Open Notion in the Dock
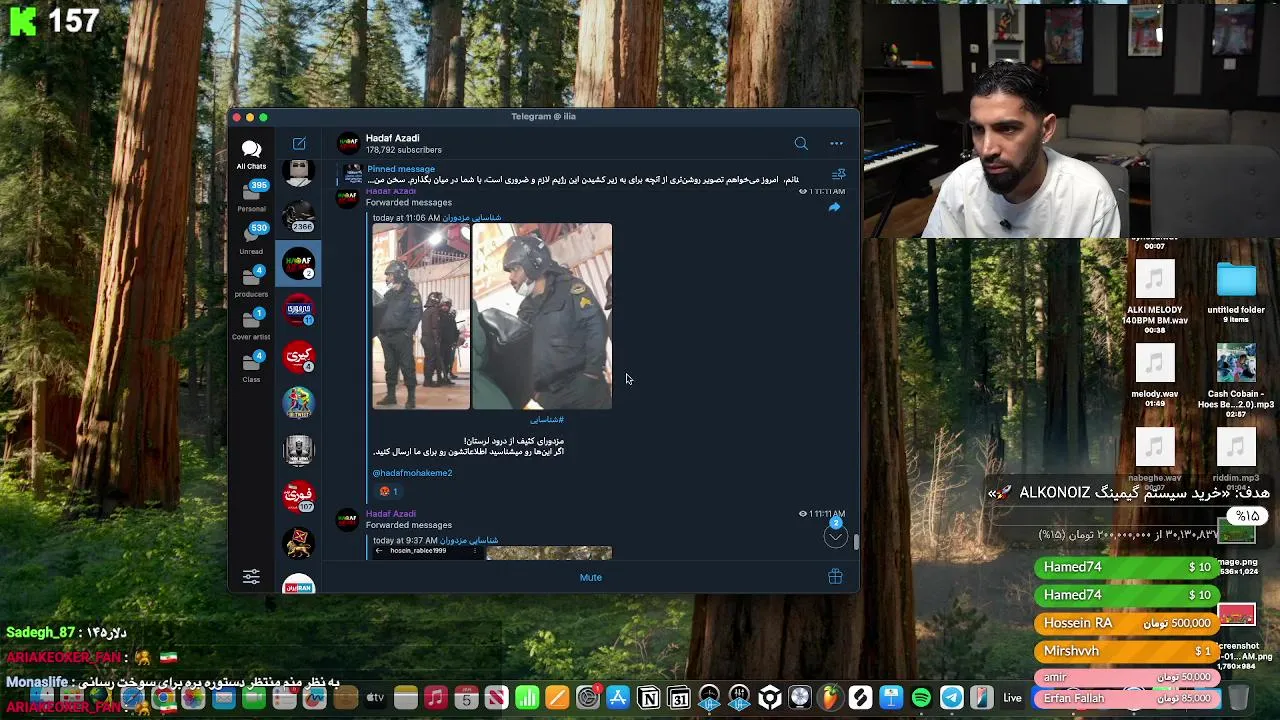This screenshot has height=720, width=1280. click(648, 697)
